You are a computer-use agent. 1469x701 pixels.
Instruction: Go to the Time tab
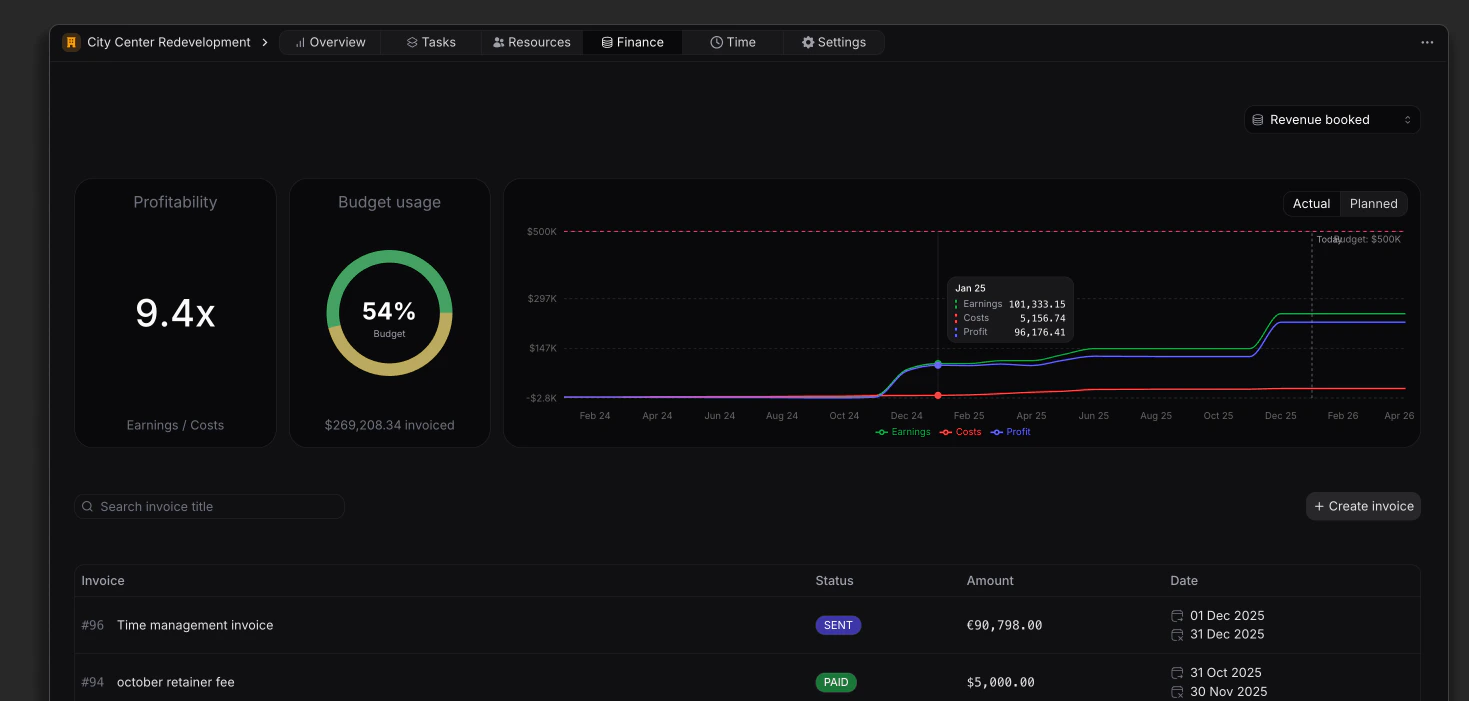pos(733,42)
